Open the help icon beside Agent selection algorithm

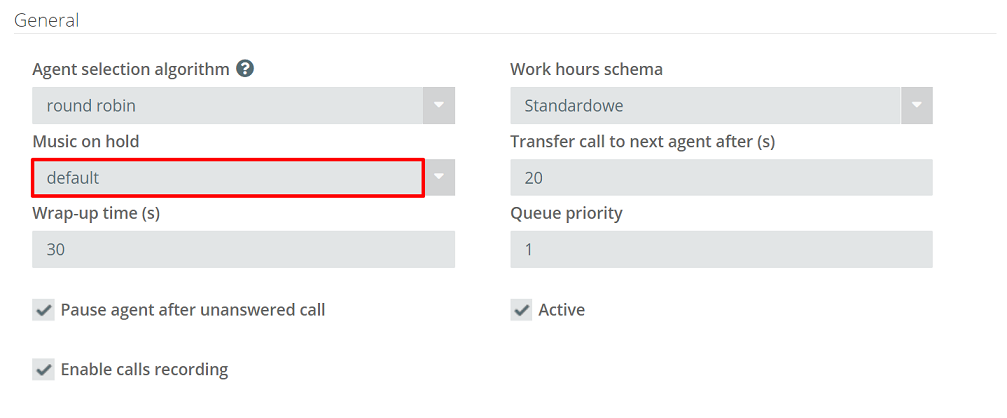click(245, 69)
